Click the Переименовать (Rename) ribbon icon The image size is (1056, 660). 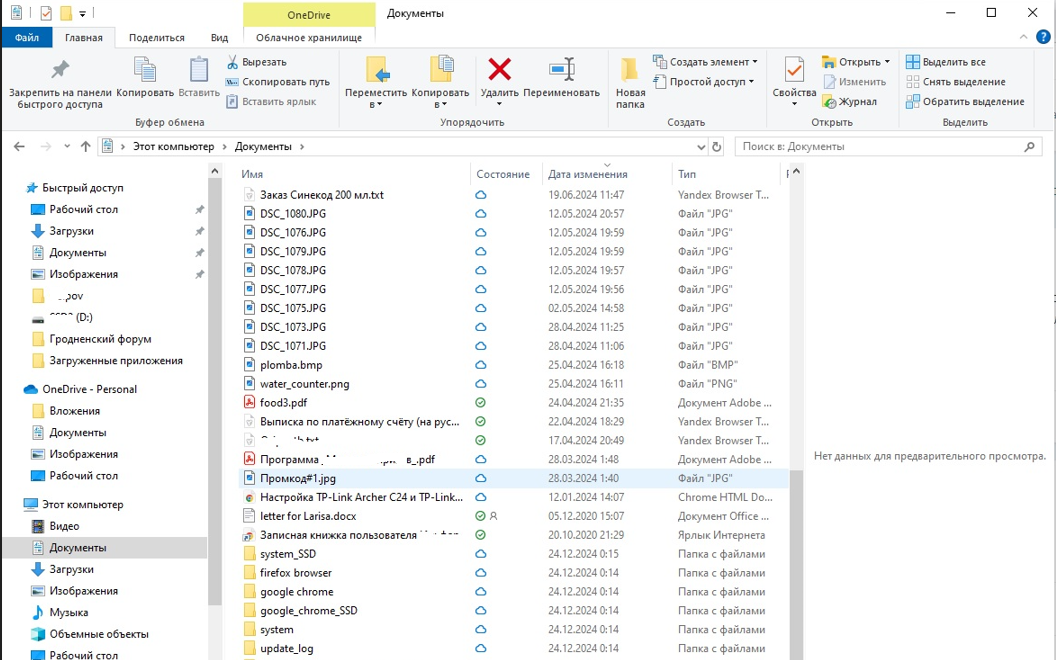(561, 70)
